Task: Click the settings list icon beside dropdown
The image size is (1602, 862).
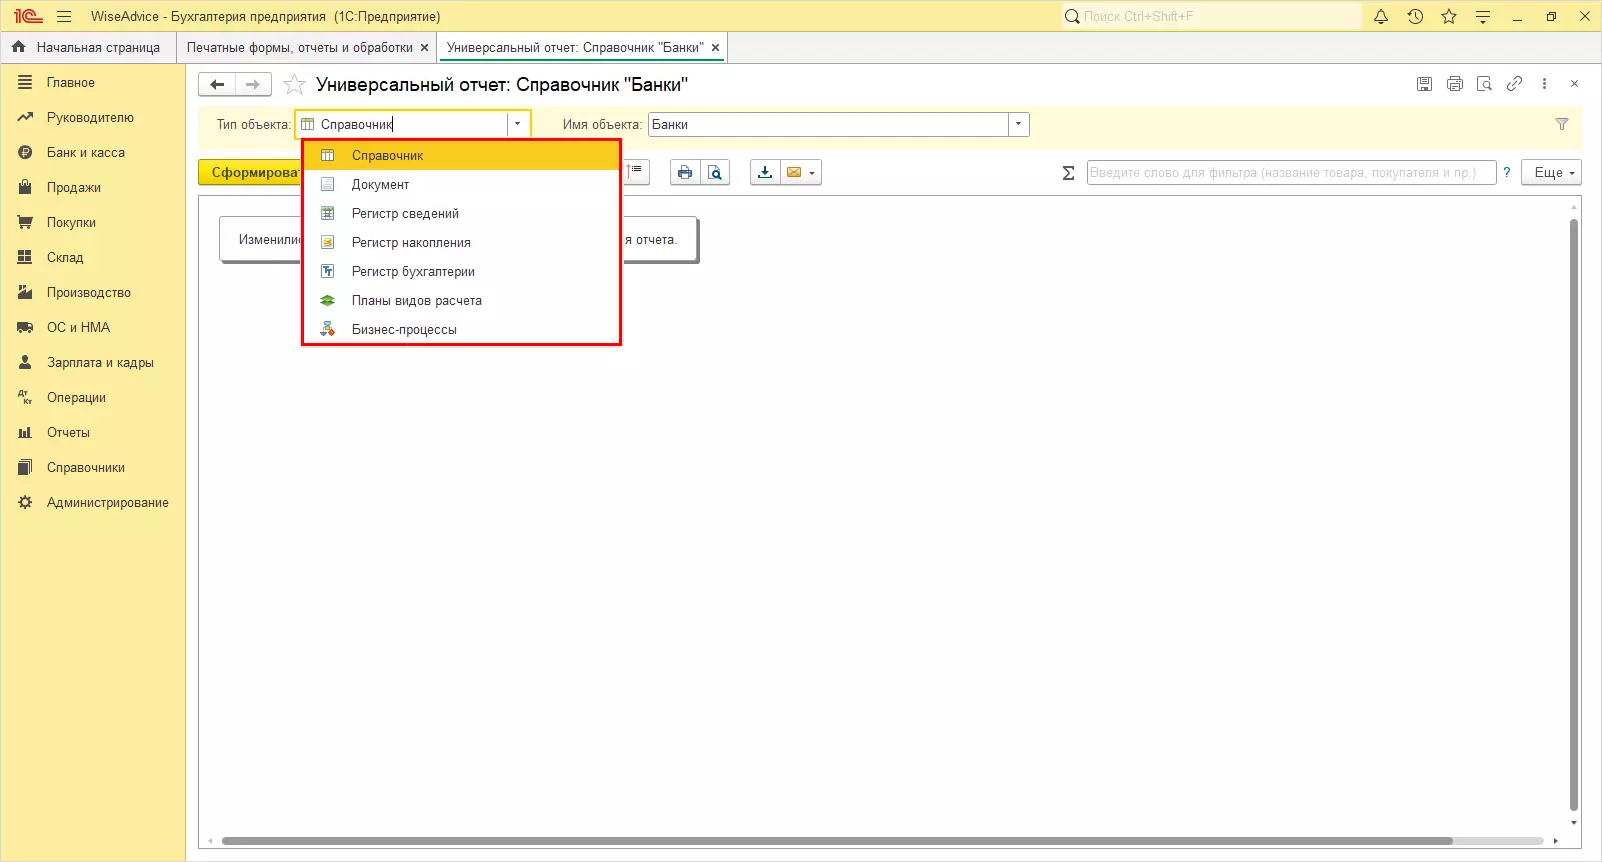Action: pyautogui.click(x=636, y=172)
